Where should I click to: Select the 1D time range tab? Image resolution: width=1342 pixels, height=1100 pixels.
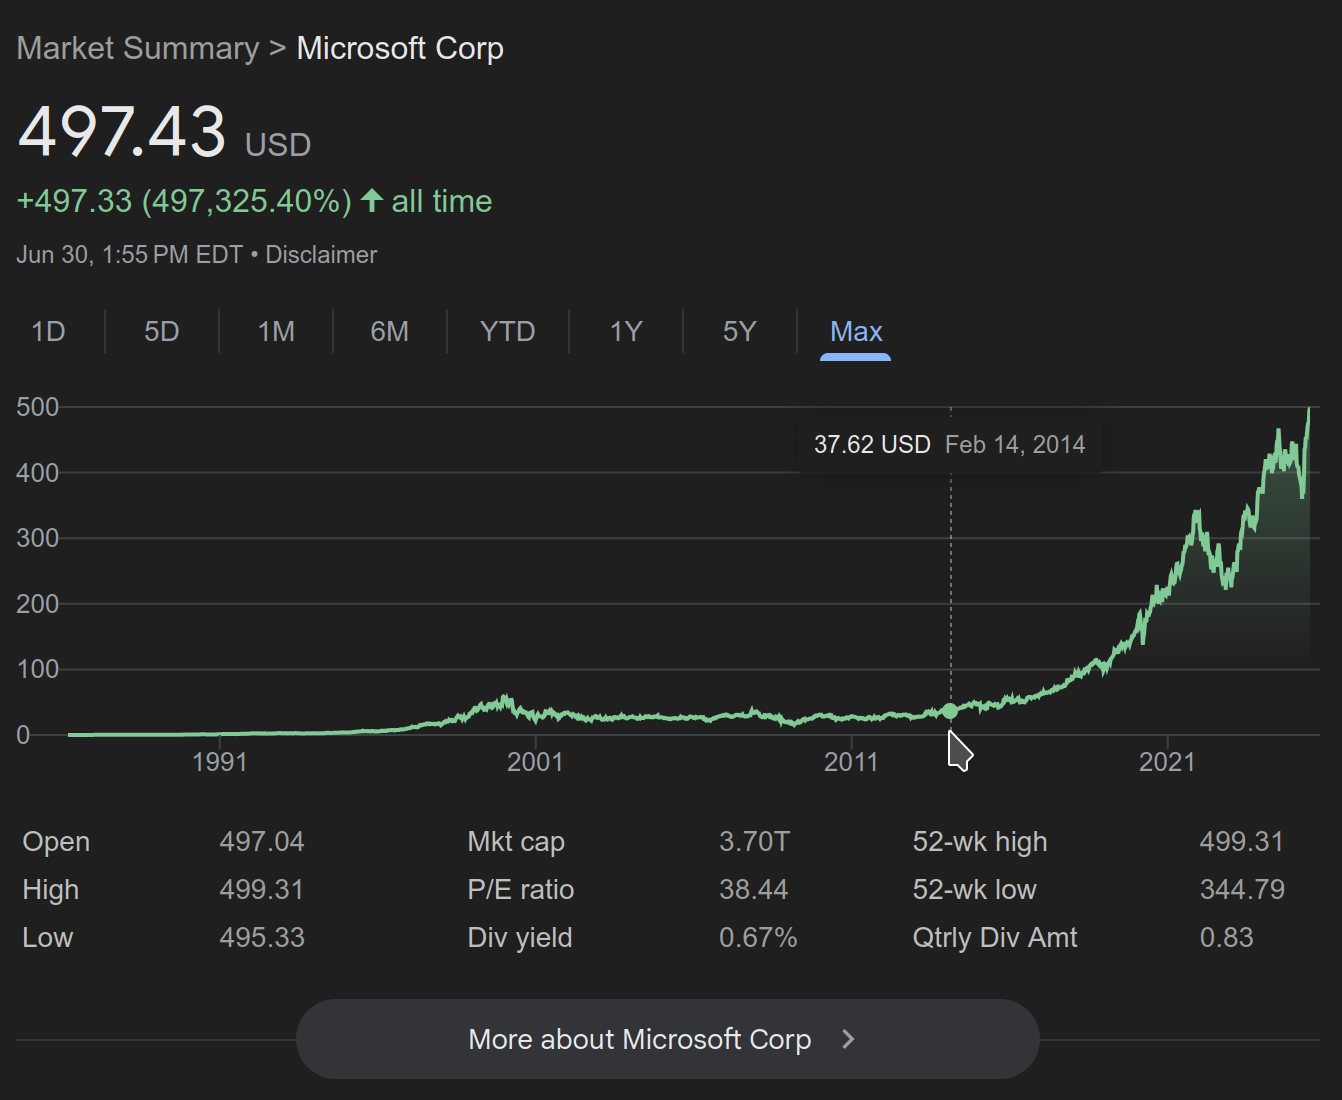[48, 331]
